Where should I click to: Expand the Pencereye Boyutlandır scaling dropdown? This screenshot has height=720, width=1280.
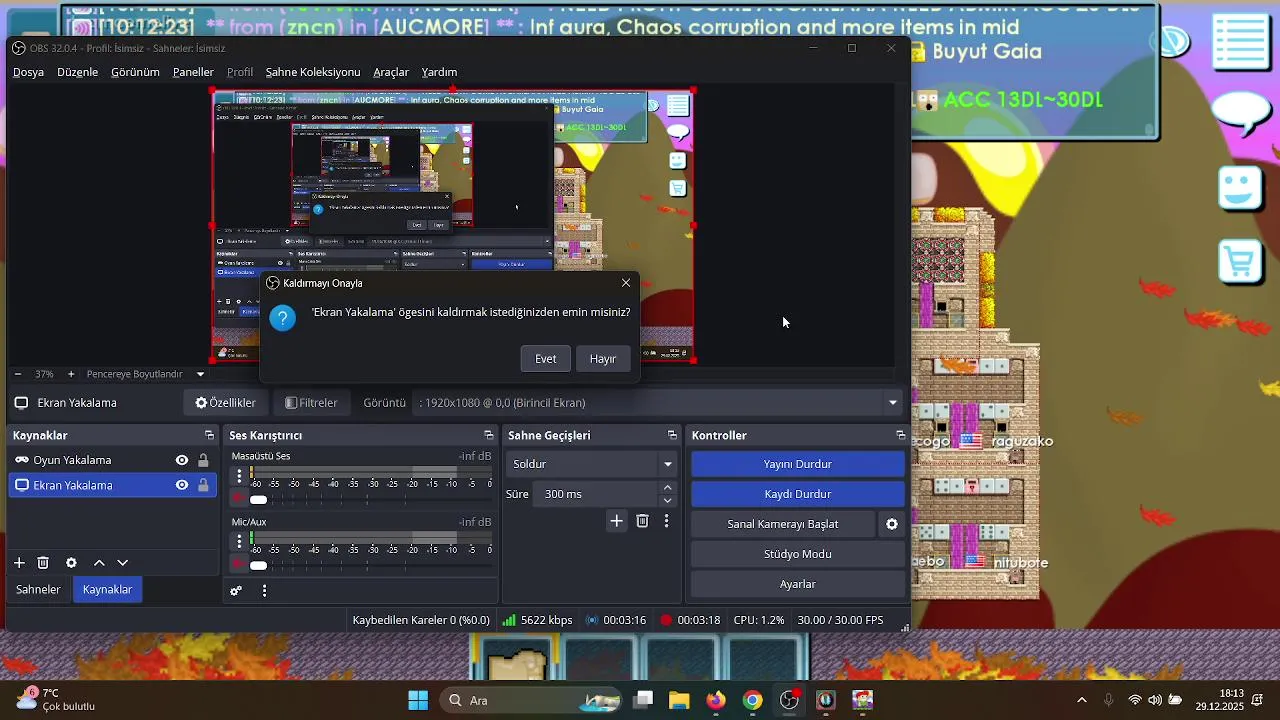pos(200,374)
